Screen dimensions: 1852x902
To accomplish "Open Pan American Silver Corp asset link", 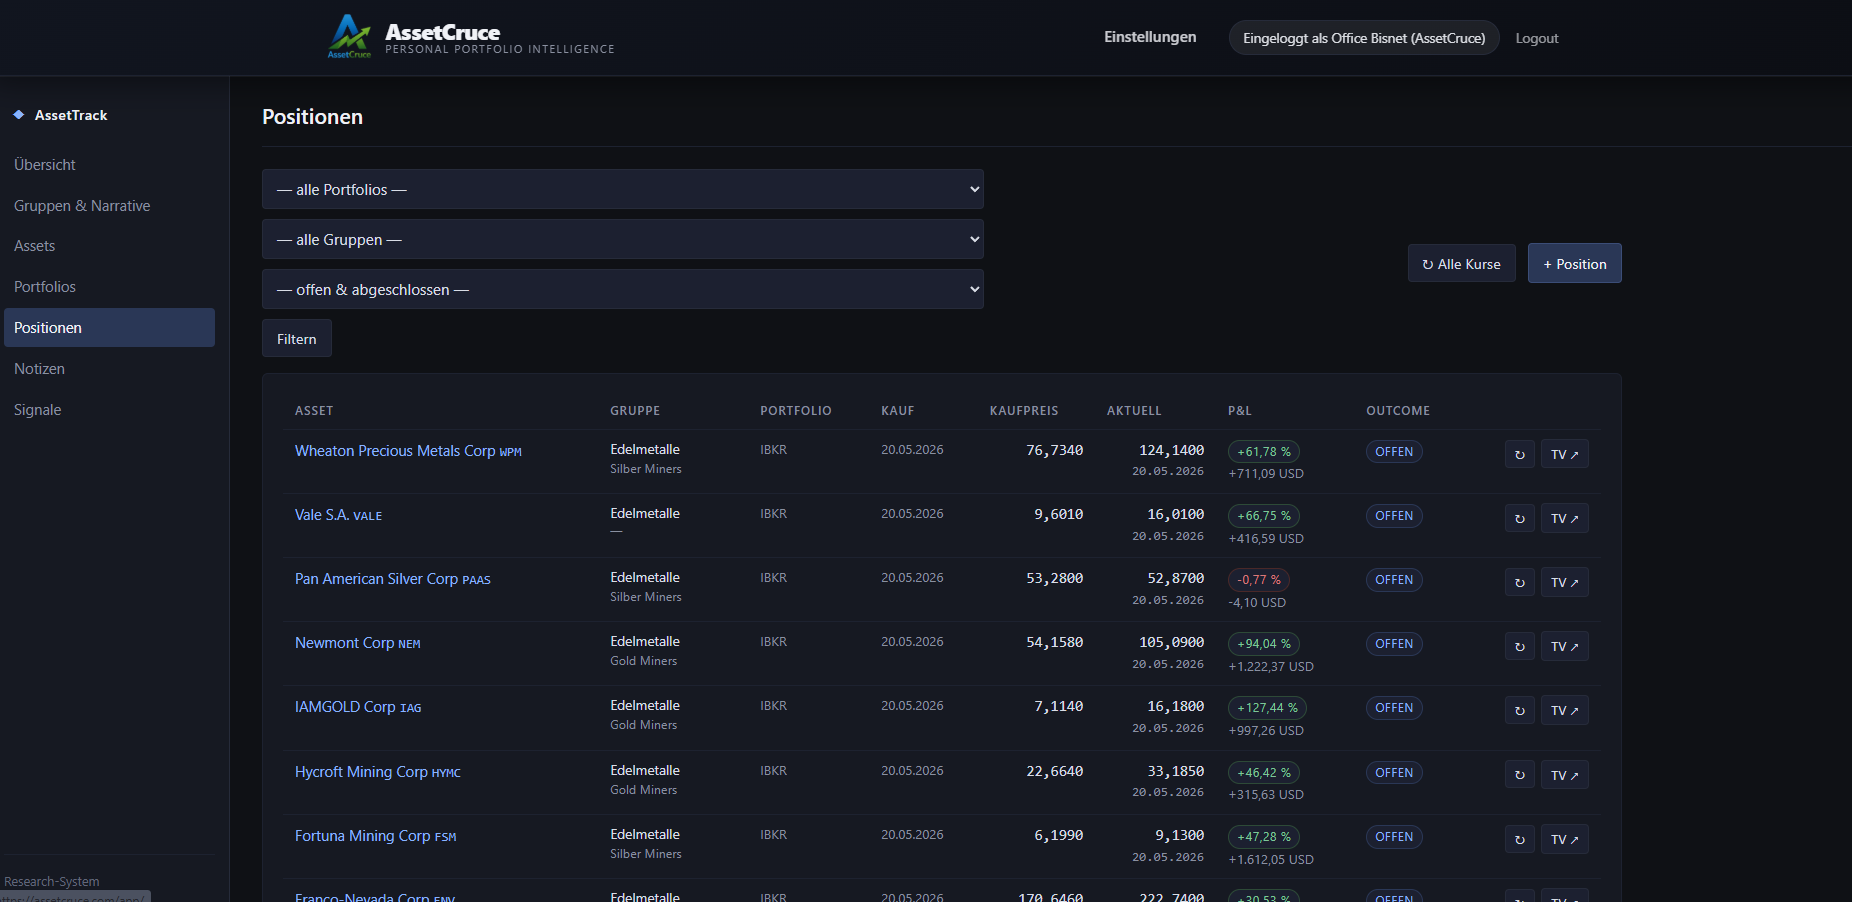I will [x=392, y=579].
